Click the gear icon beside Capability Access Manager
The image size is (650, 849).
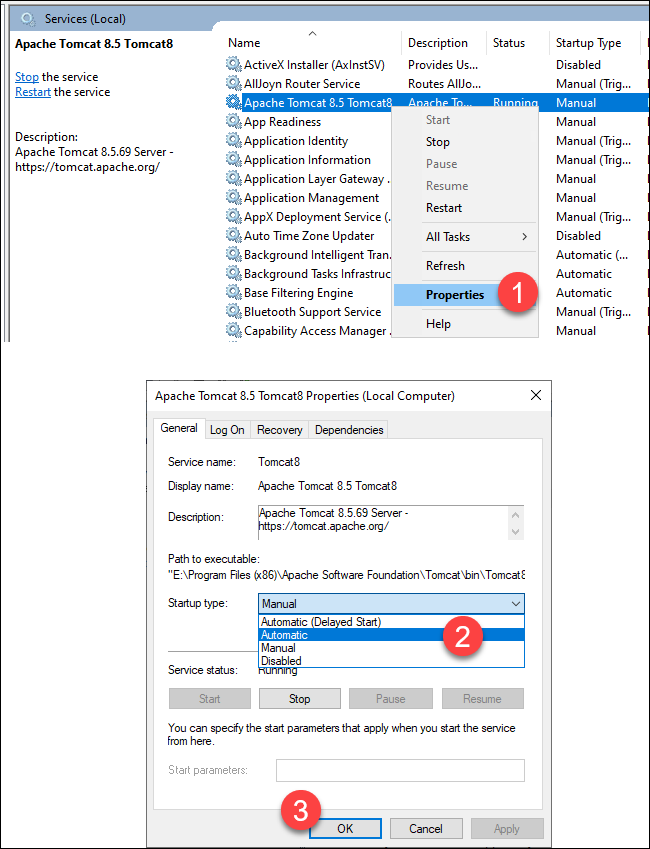[233, 330]
